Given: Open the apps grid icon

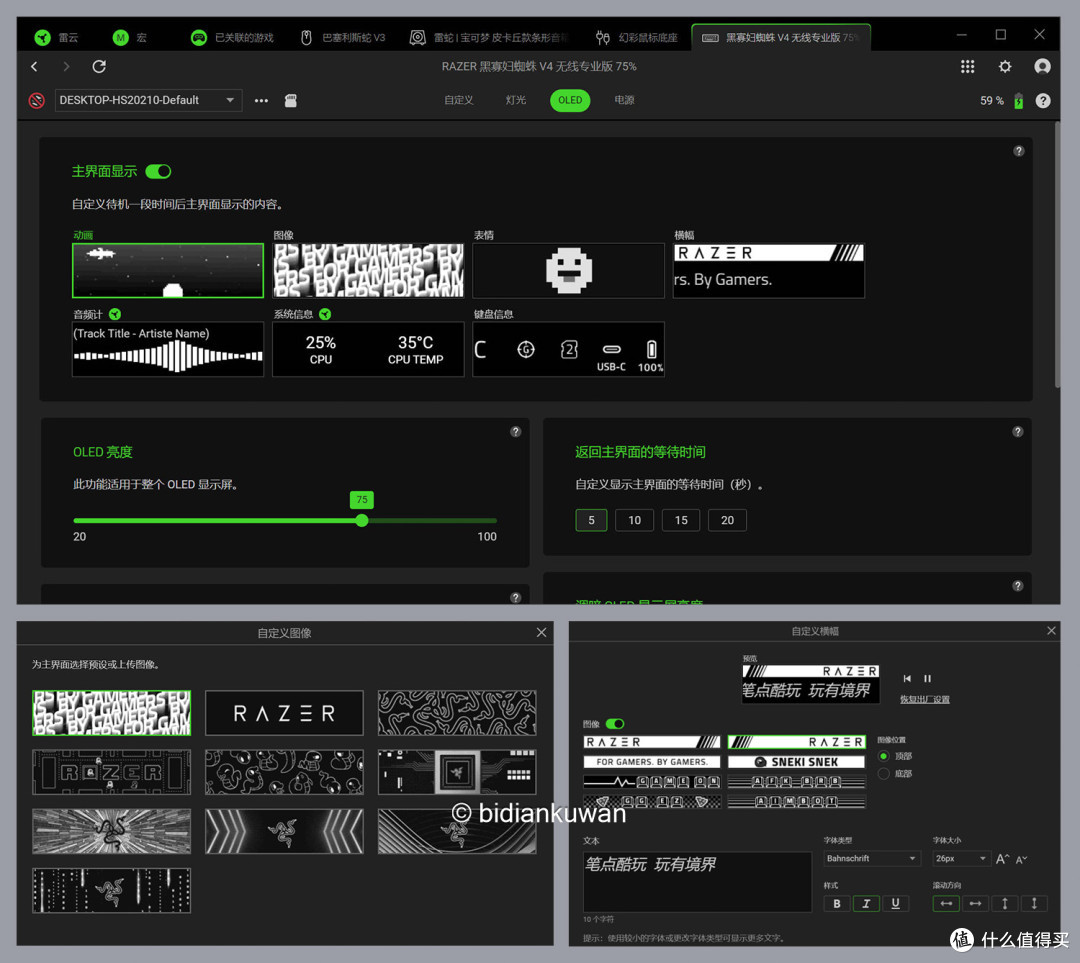Looking at the screenshot, I should [968, 66].
